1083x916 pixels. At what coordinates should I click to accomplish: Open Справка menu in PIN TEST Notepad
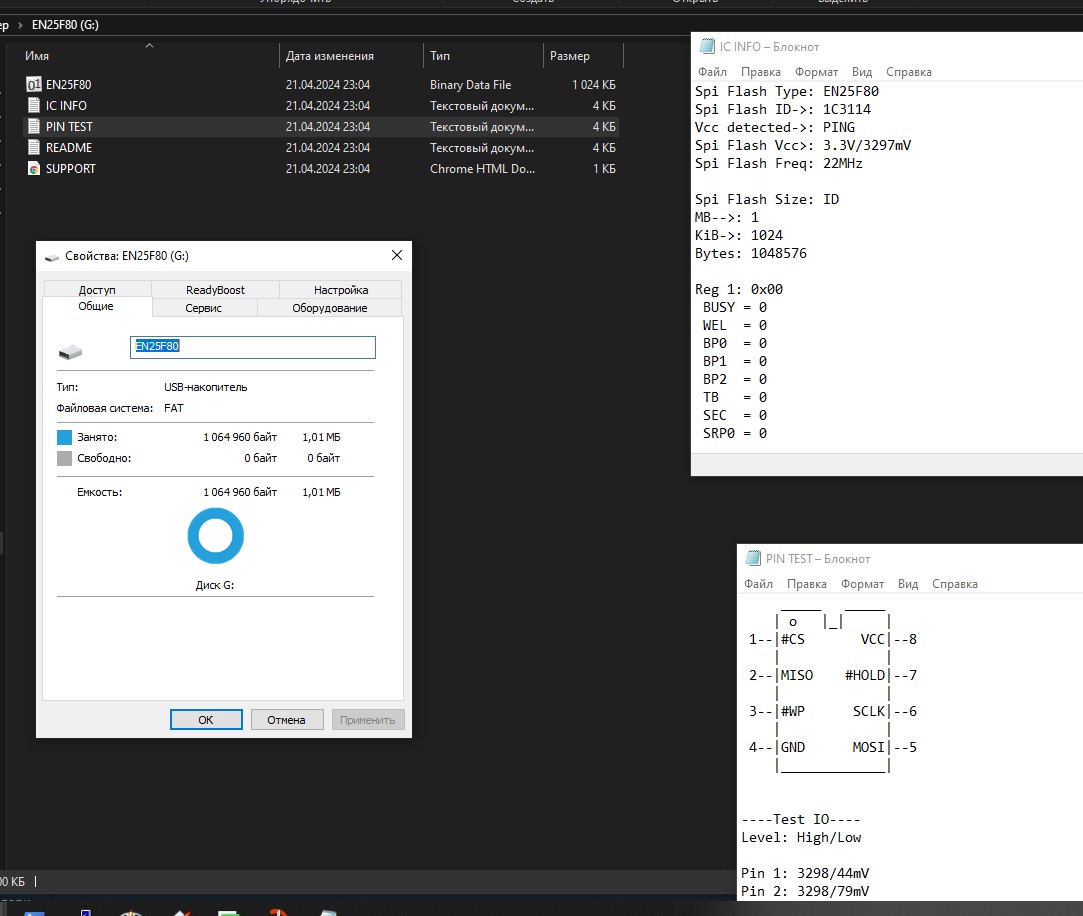(955, 584)
